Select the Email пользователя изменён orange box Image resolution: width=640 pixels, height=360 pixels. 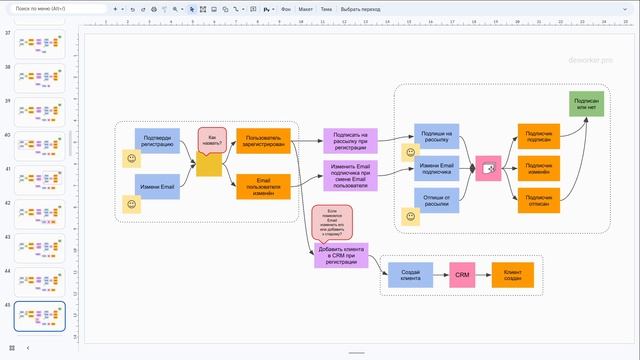263,187
